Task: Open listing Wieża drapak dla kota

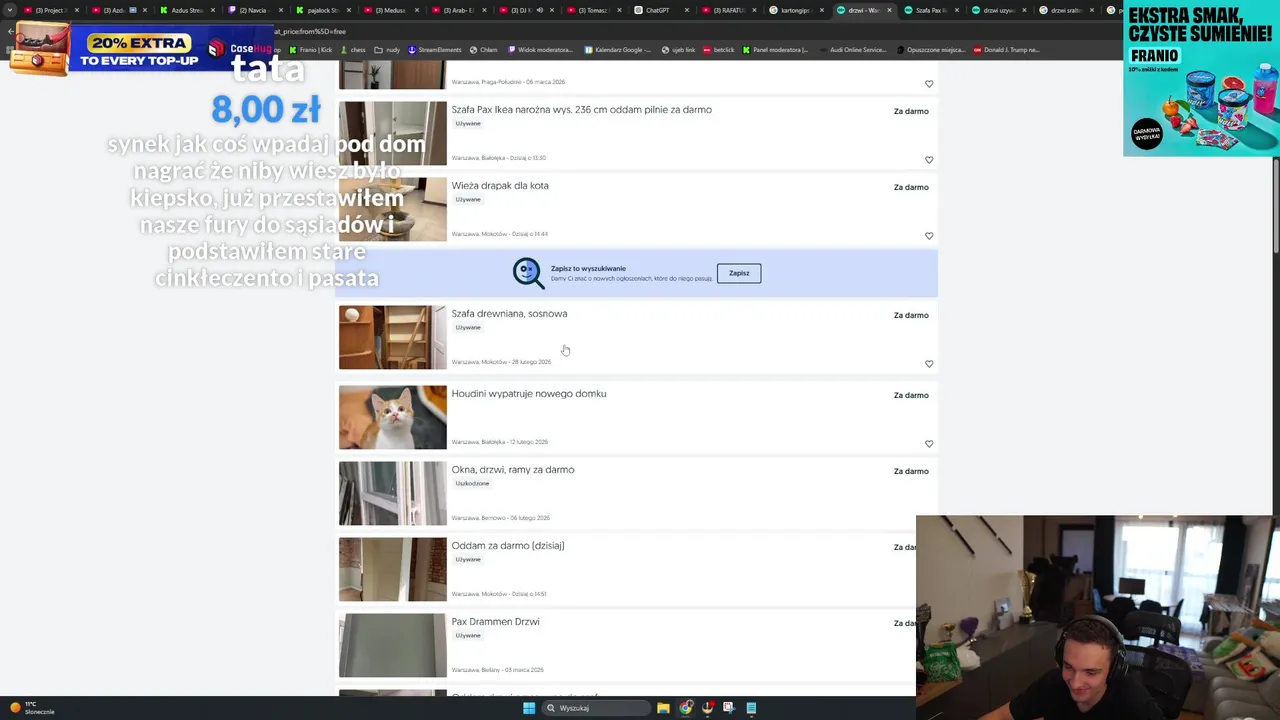Action: (500, 186)
